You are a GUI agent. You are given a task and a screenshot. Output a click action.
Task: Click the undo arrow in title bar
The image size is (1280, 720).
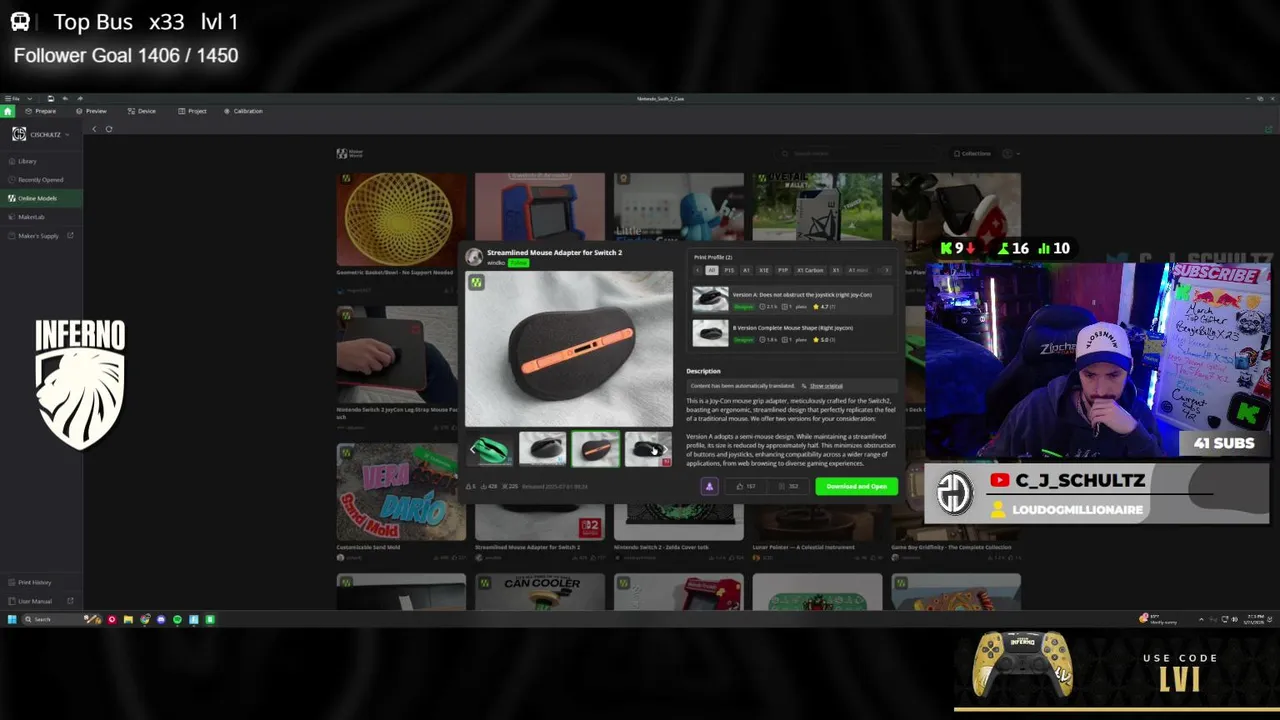pos(65,98)
